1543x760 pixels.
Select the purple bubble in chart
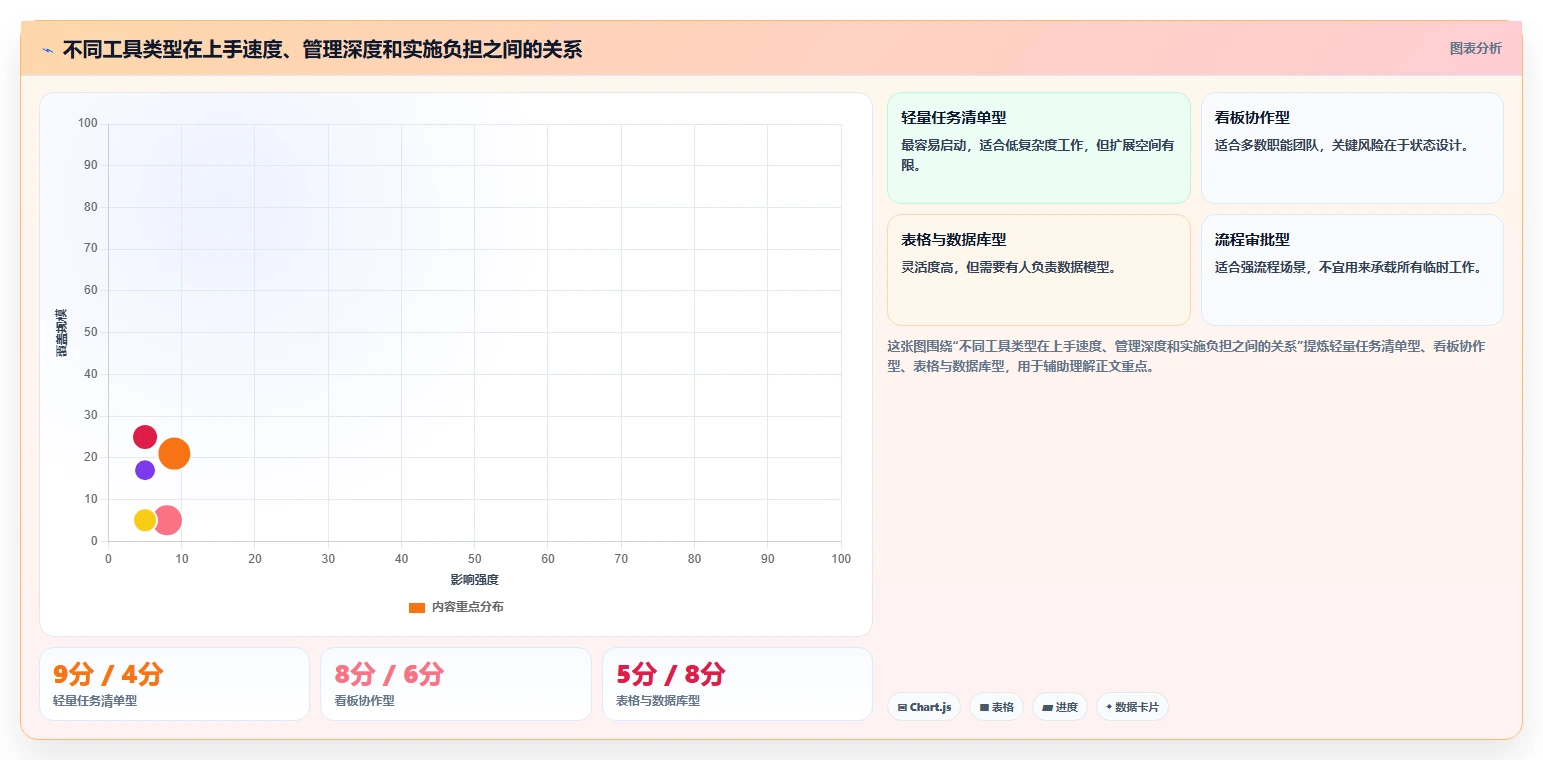(145, 470)
